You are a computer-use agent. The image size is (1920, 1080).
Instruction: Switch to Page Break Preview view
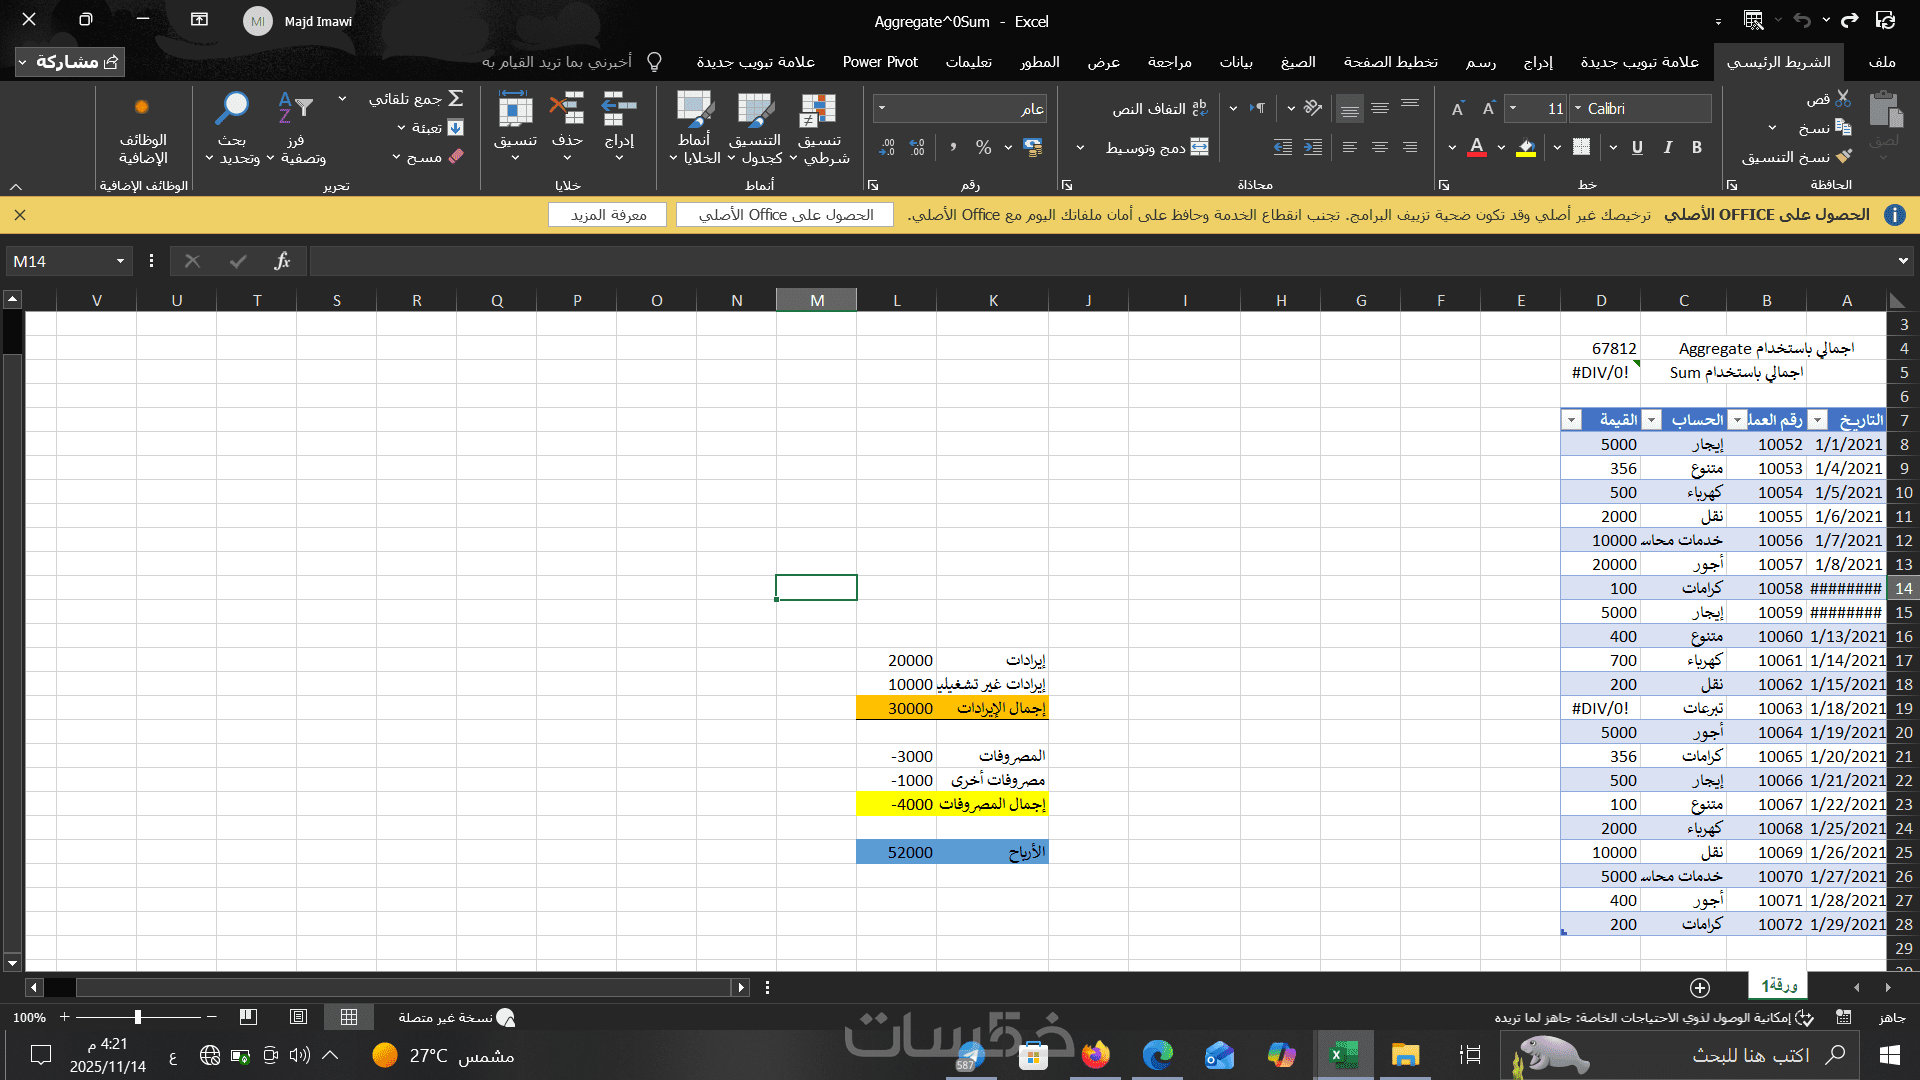click(x=248, y=1017)
